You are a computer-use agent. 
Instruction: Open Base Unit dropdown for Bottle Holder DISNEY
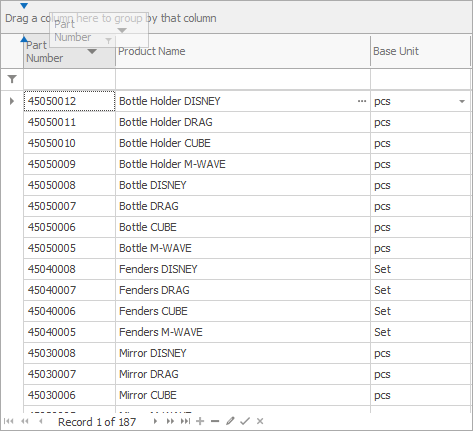[462, 101]
